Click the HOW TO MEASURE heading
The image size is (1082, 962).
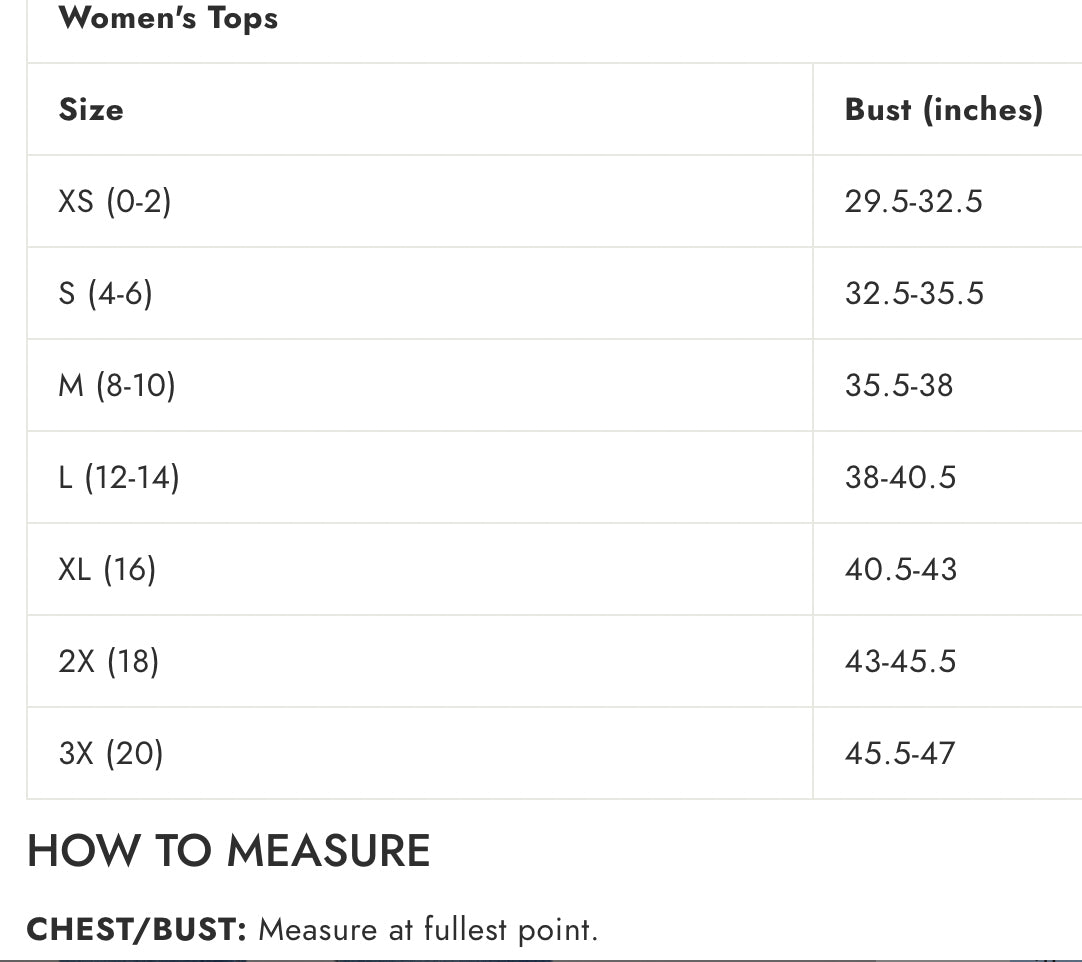pos(228,850)
